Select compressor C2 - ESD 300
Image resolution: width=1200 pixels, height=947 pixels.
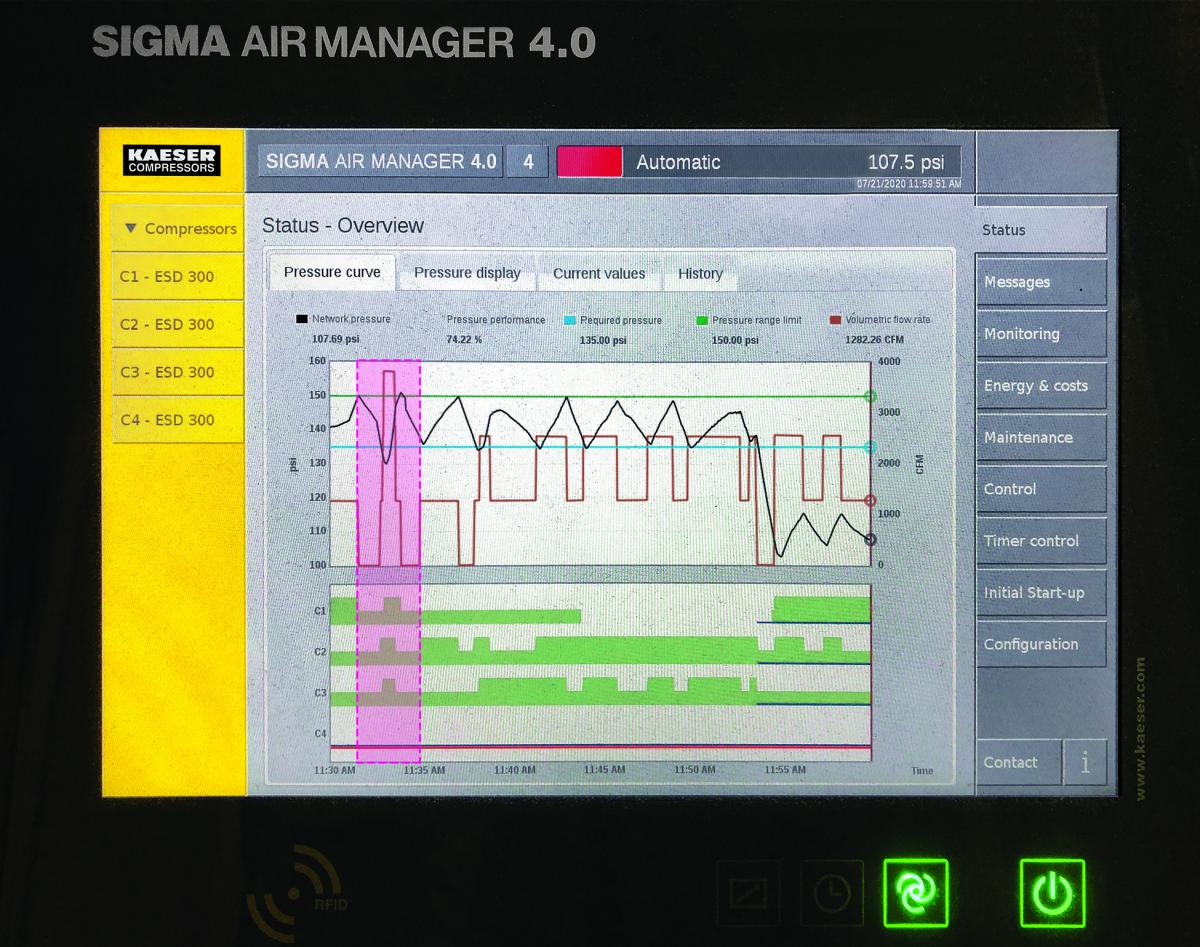pyautogui.click(x=179, y=324)
